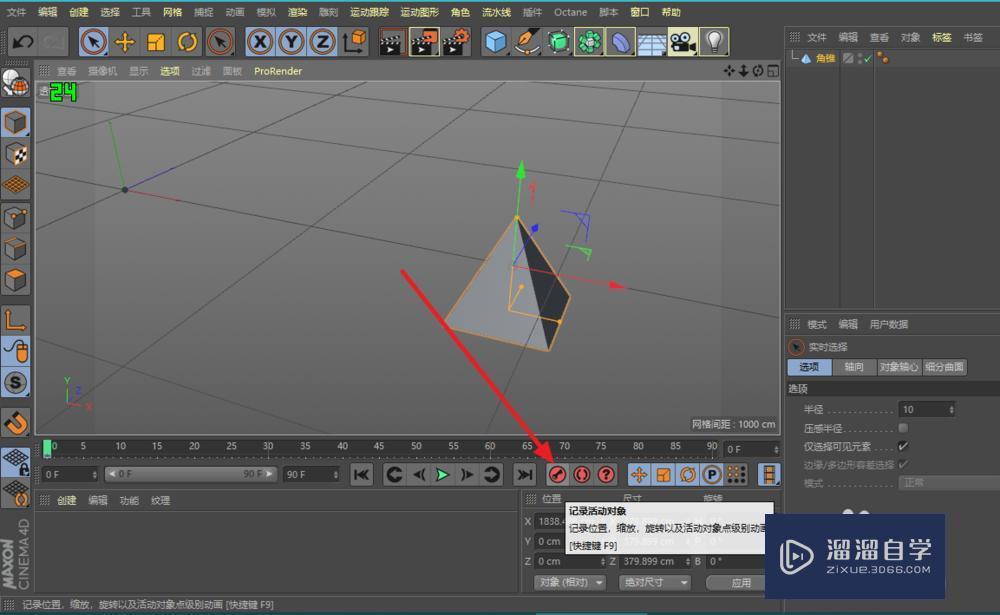Viewport: 1000px width, 615px height.
Task: Click the preview range slider bar
Action: tap(190, 474)
